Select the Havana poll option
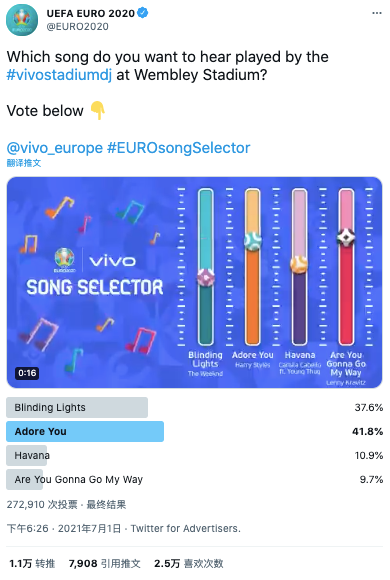The width and height of the screenshot is (390, 580). point(195,456)
